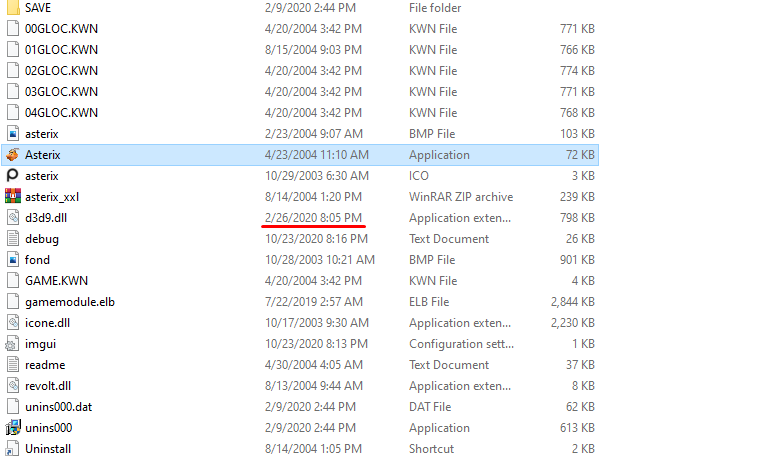Image resolution: width=757 pixels, height=461 pixels.
Task: Select the SAVE folder icon
Action: coord(13,8)
